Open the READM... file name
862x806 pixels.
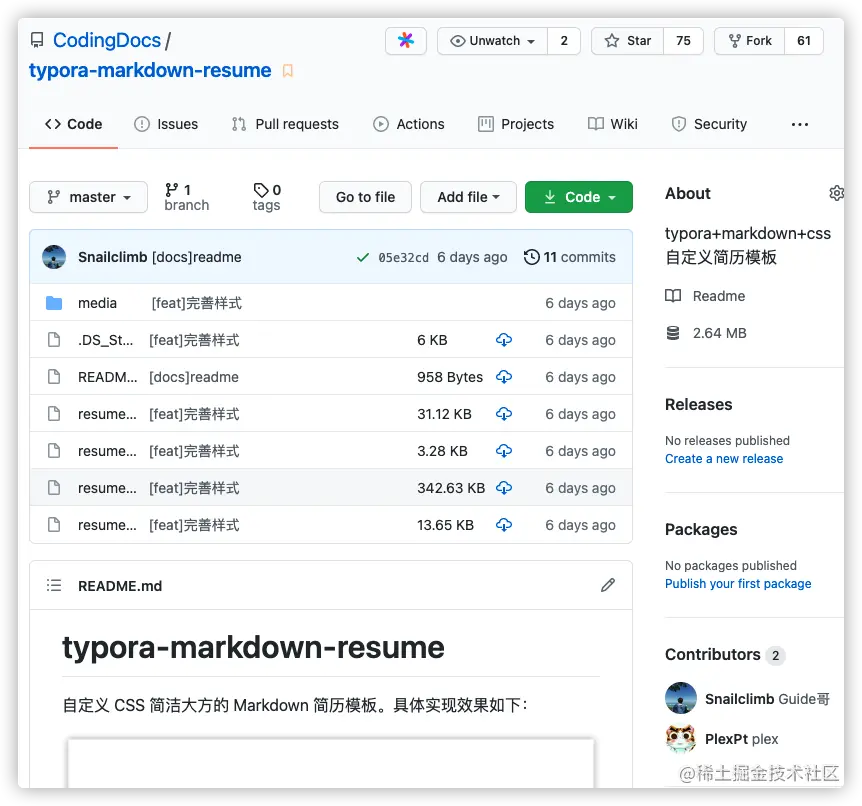point(108,377)
